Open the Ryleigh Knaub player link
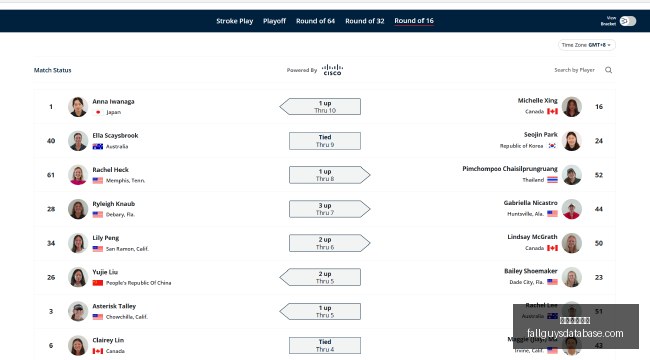This screenshot has width=650, height=360. (114, 204)
